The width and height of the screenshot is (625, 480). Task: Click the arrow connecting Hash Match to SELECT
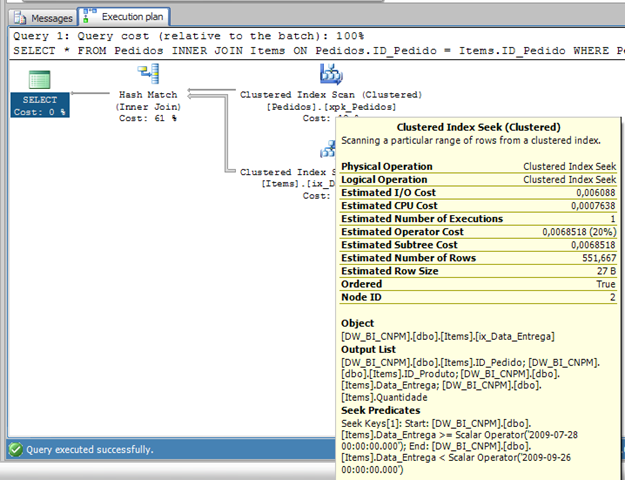[90, 95]
